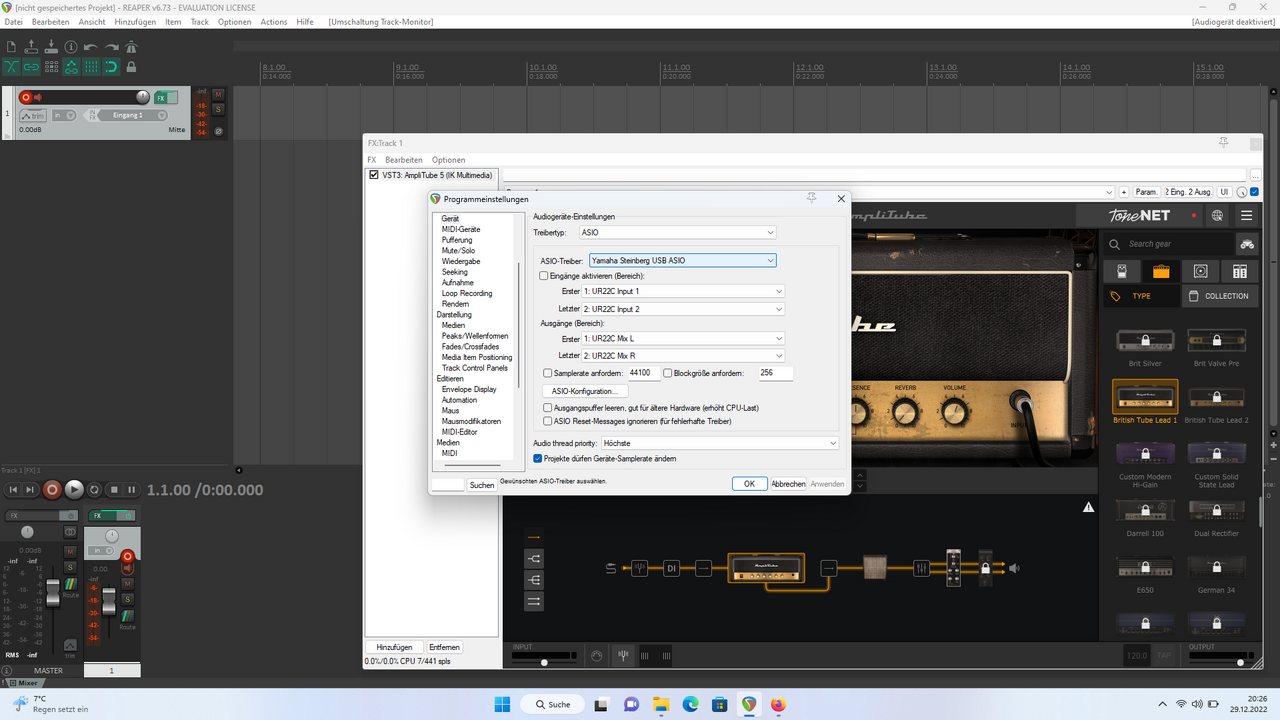
Task: Click the New project icon in toolbar
Action: (11, 46)
